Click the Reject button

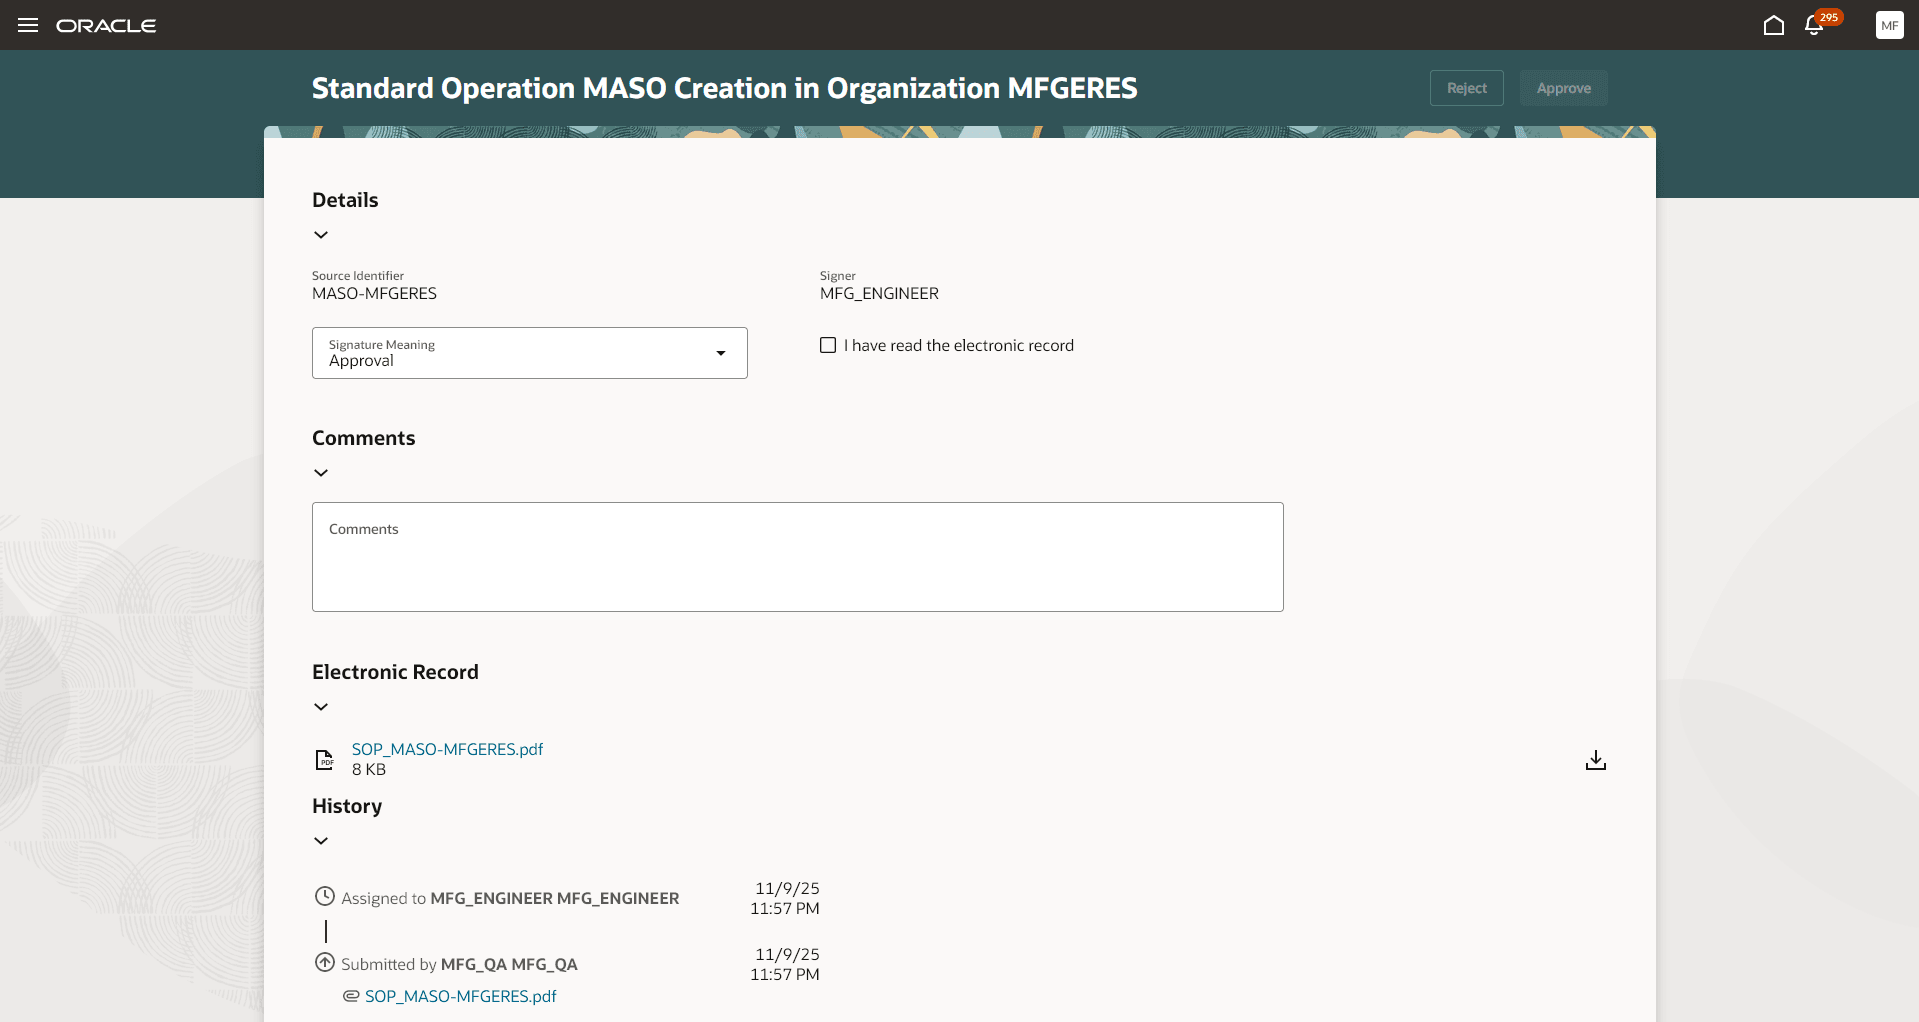[x=1465, y=88]
